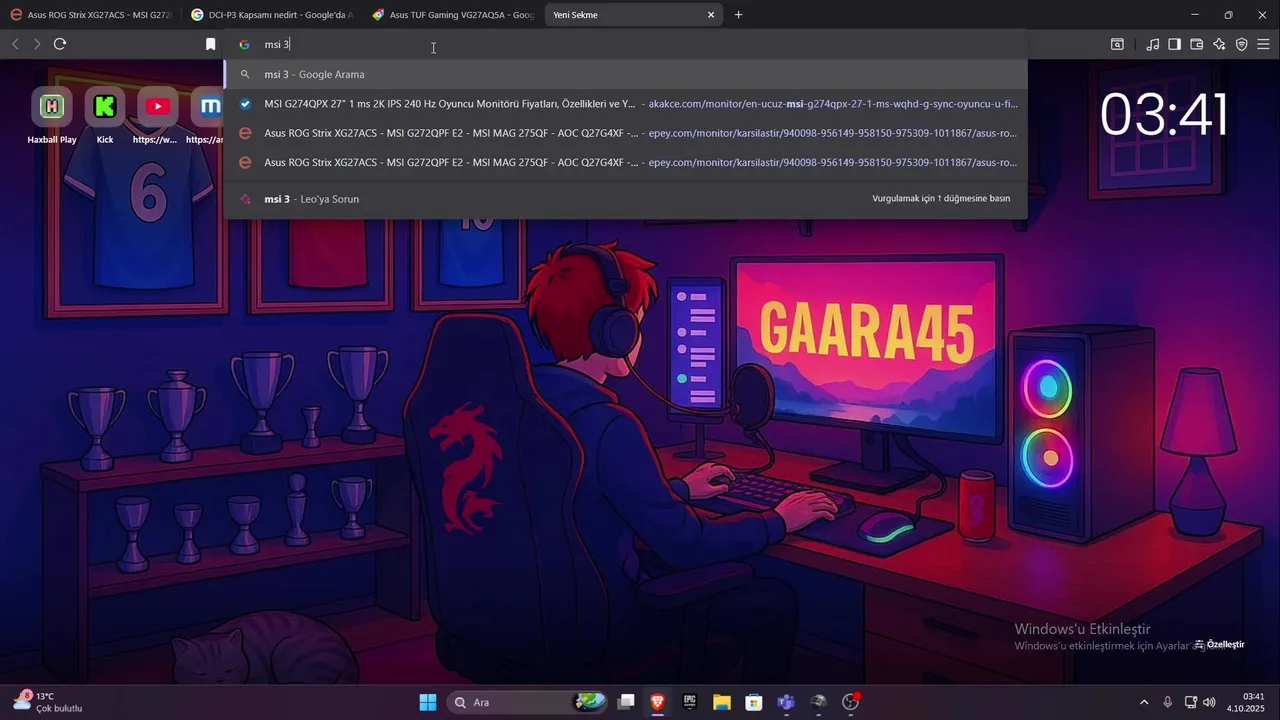Screen dimensions: 1280x720
Task: Close the 'Yeni Sekme' tab
Action: [711, 15]
